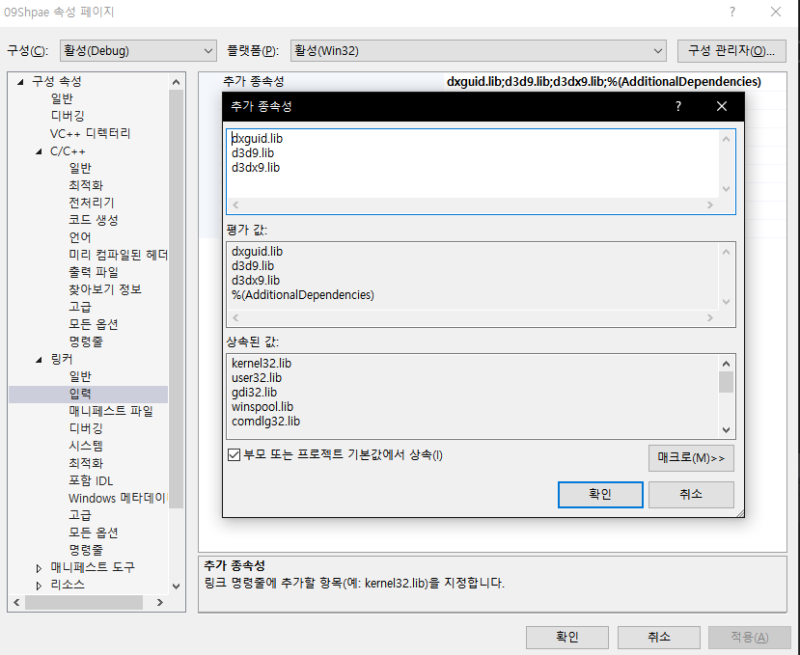
Task: Collapse the 링커 tree node
Action: pos(39,360)
